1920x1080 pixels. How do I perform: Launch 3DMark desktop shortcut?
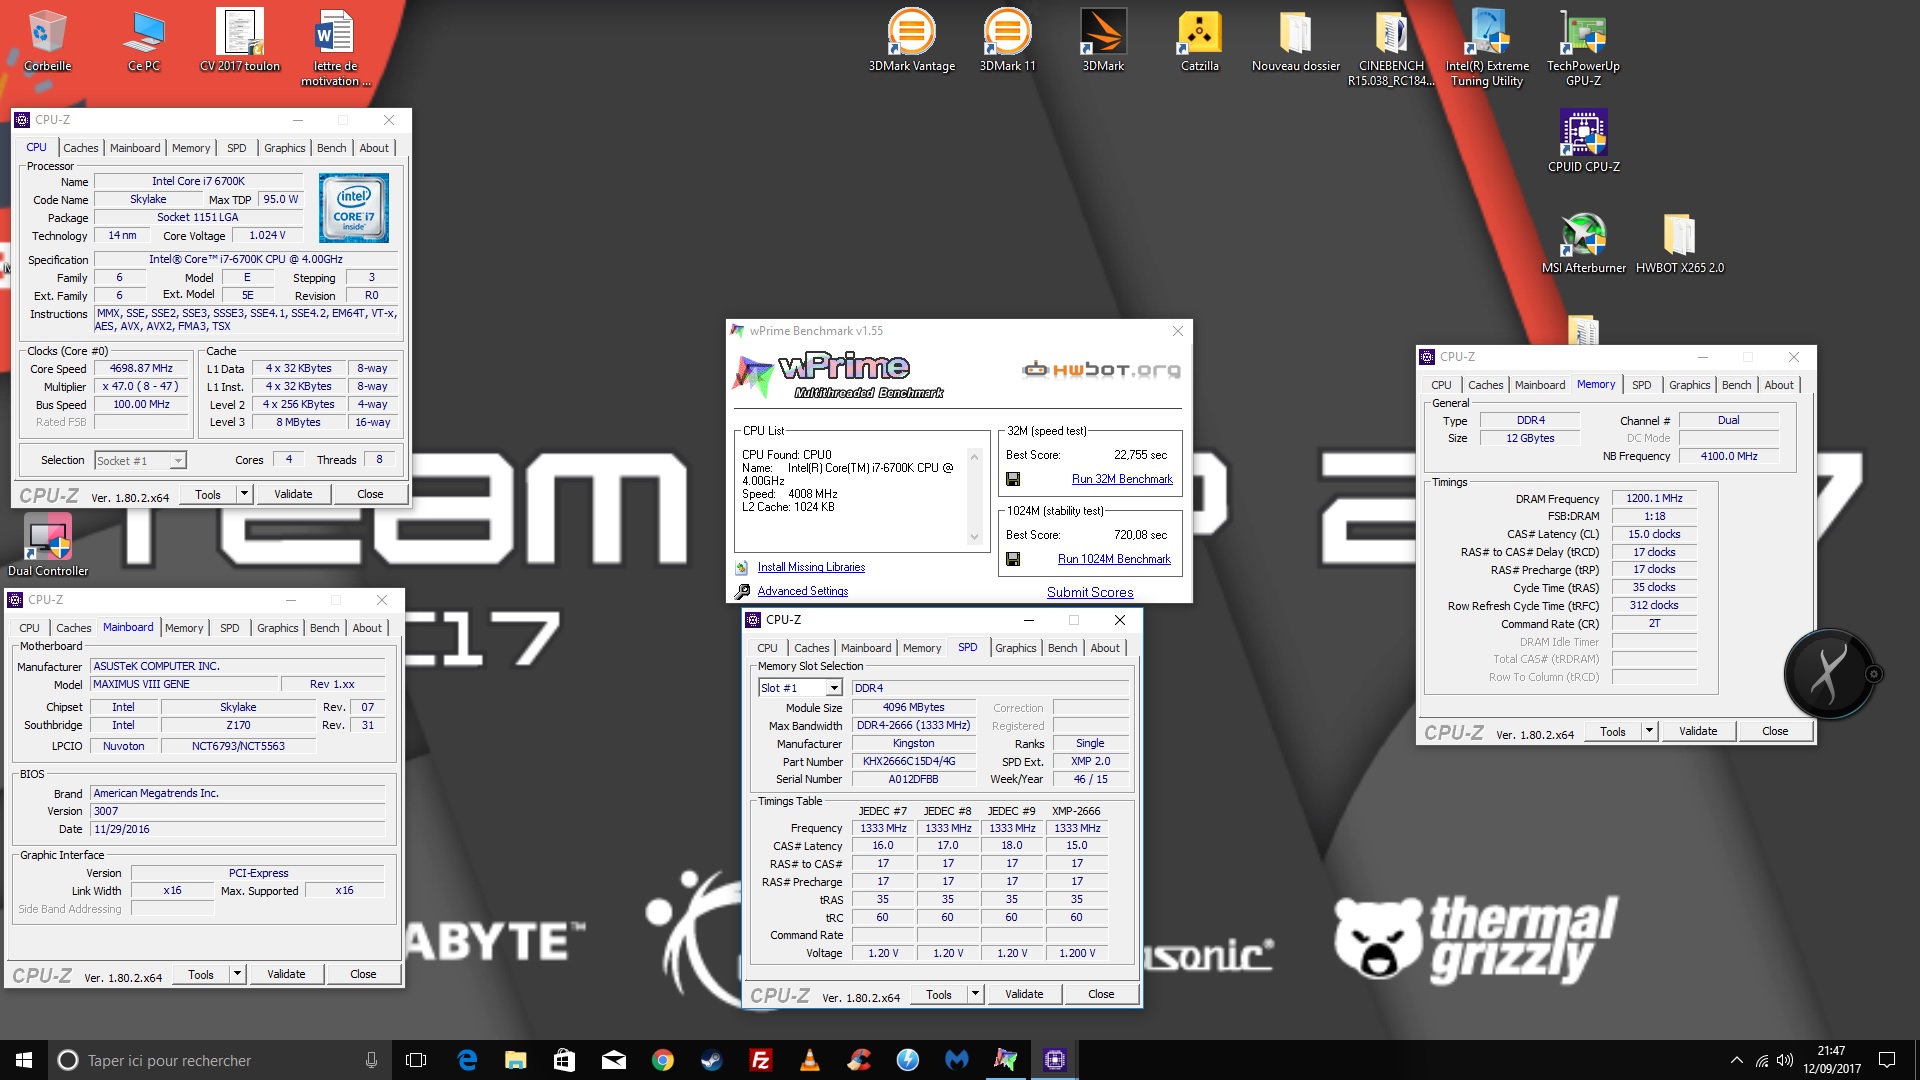pos(1103,41)
